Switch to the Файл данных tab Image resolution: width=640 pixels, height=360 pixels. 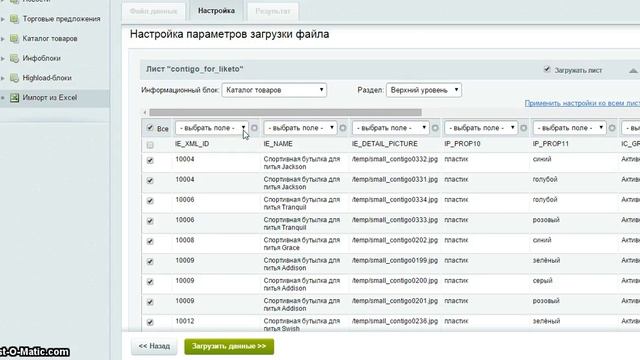(x=153, y=11)
